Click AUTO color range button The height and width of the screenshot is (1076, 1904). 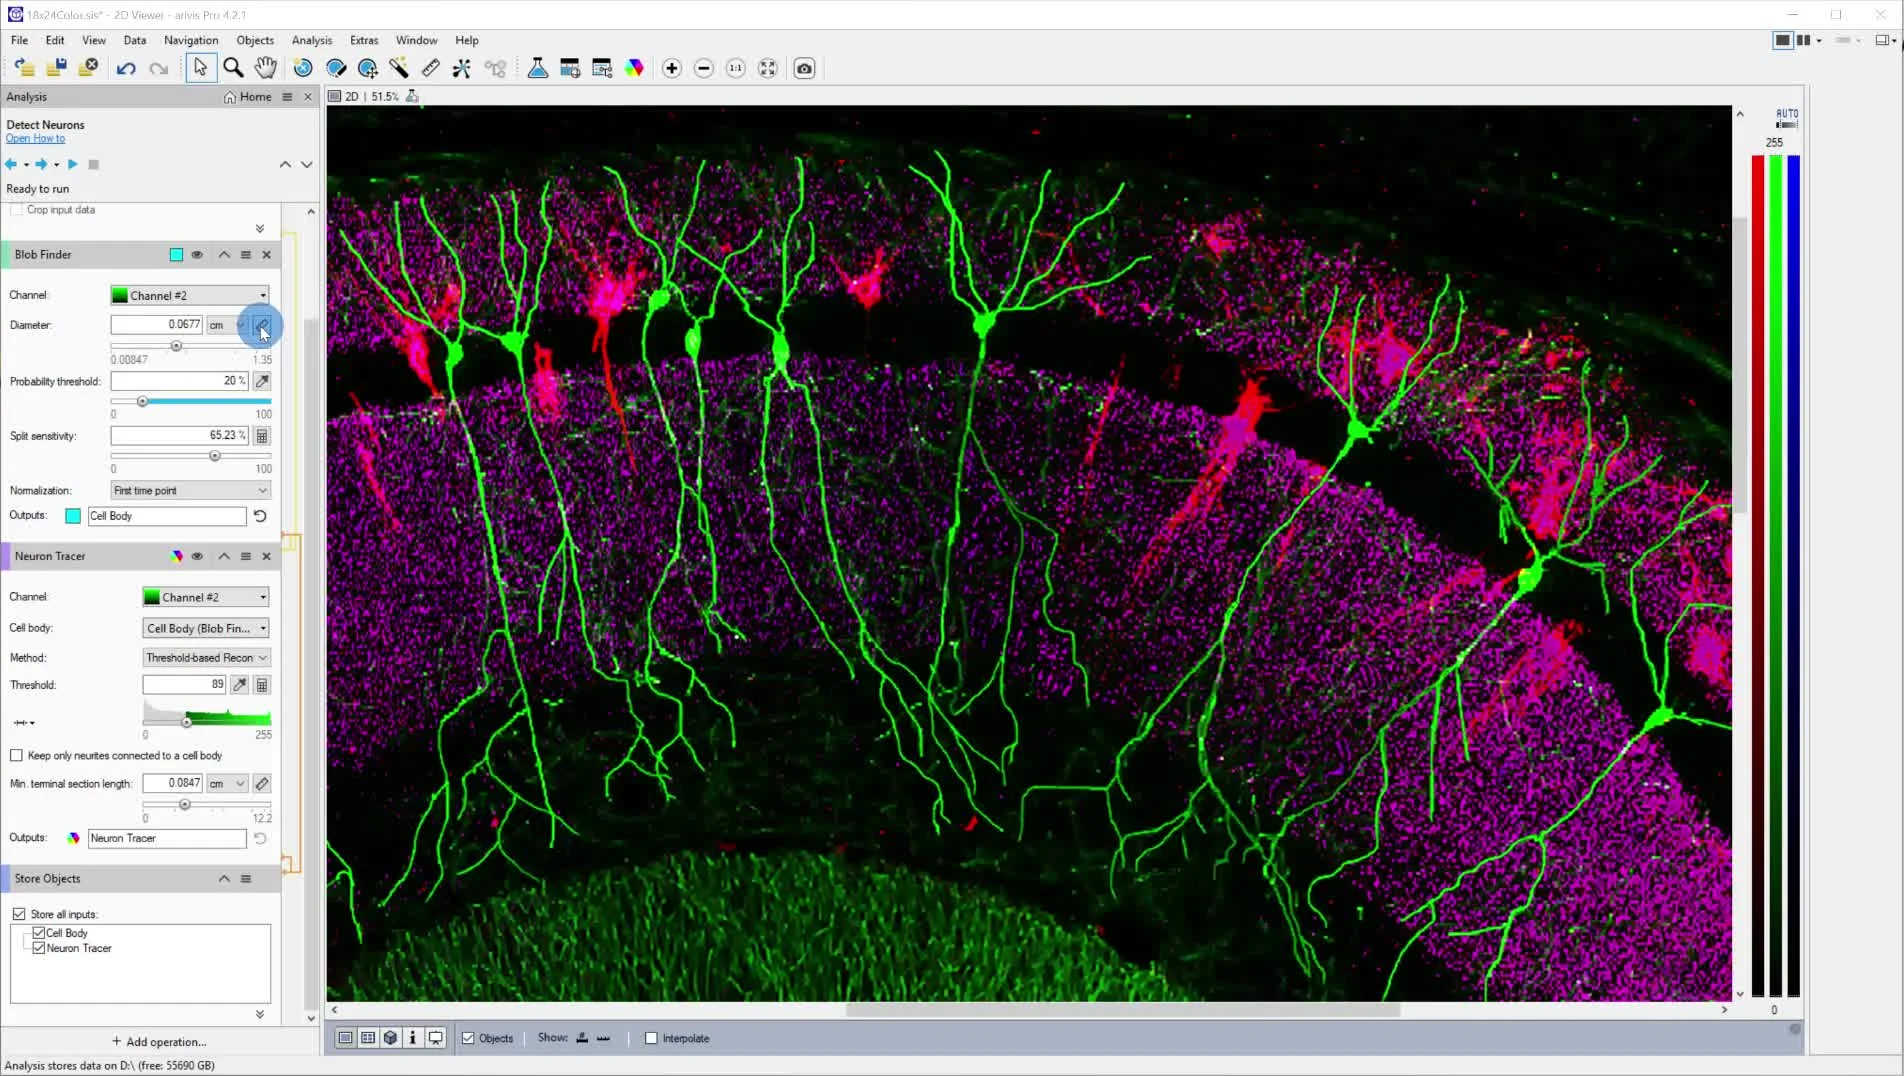click(x=1787, y=118)
